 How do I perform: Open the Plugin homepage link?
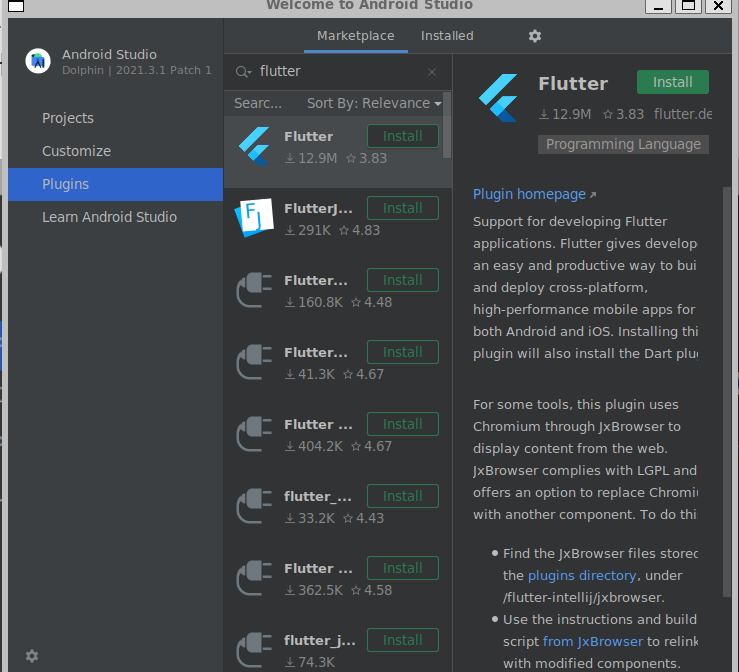[534, 194]
